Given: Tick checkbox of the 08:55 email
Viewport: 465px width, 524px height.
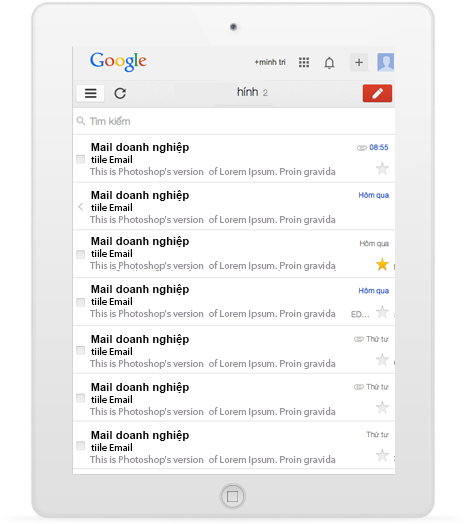Looking at the screenshot, I should tap(81, 159).
